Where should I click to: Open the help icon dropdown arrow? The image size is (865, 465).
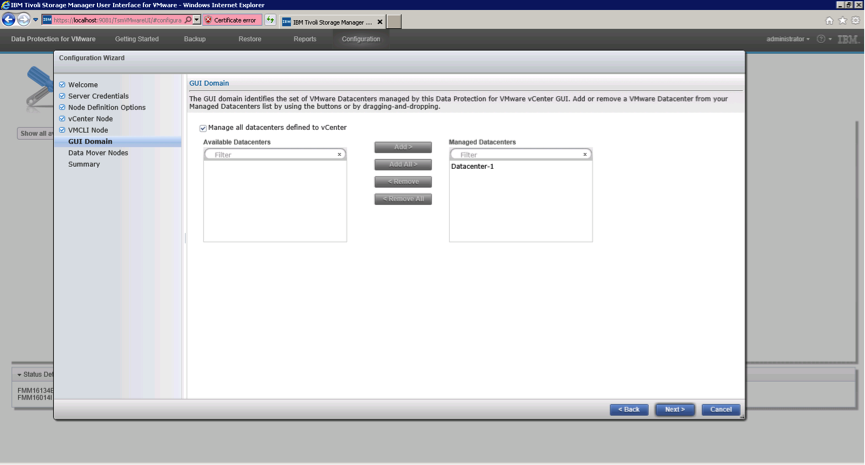click(830, 39)
